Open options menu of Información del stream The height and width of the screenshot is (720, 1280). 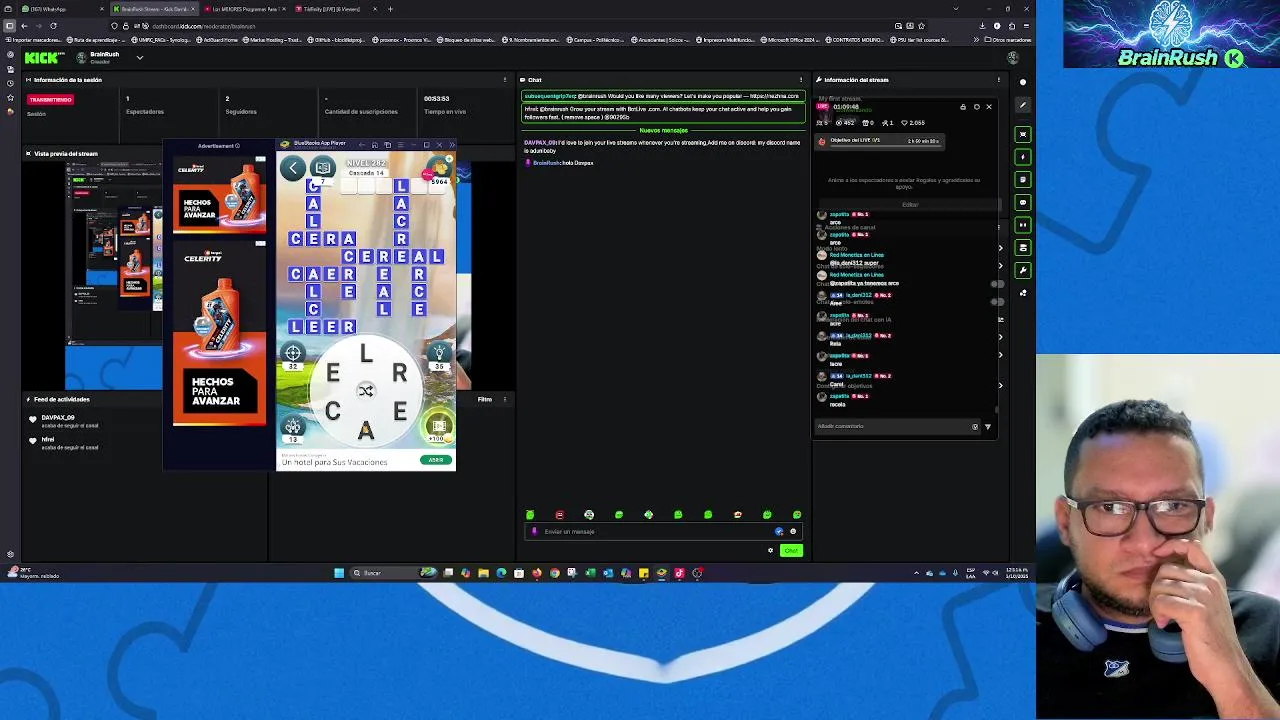pos(998,80)
